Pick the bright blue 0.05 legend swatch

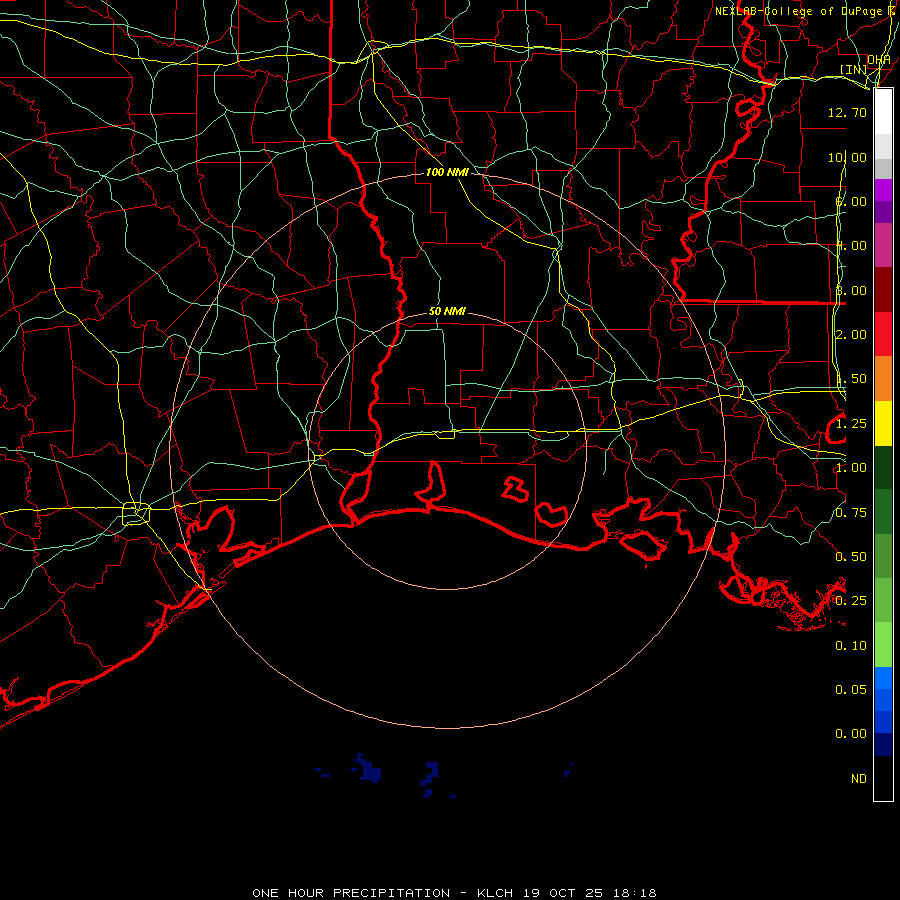tap(883, 680)
